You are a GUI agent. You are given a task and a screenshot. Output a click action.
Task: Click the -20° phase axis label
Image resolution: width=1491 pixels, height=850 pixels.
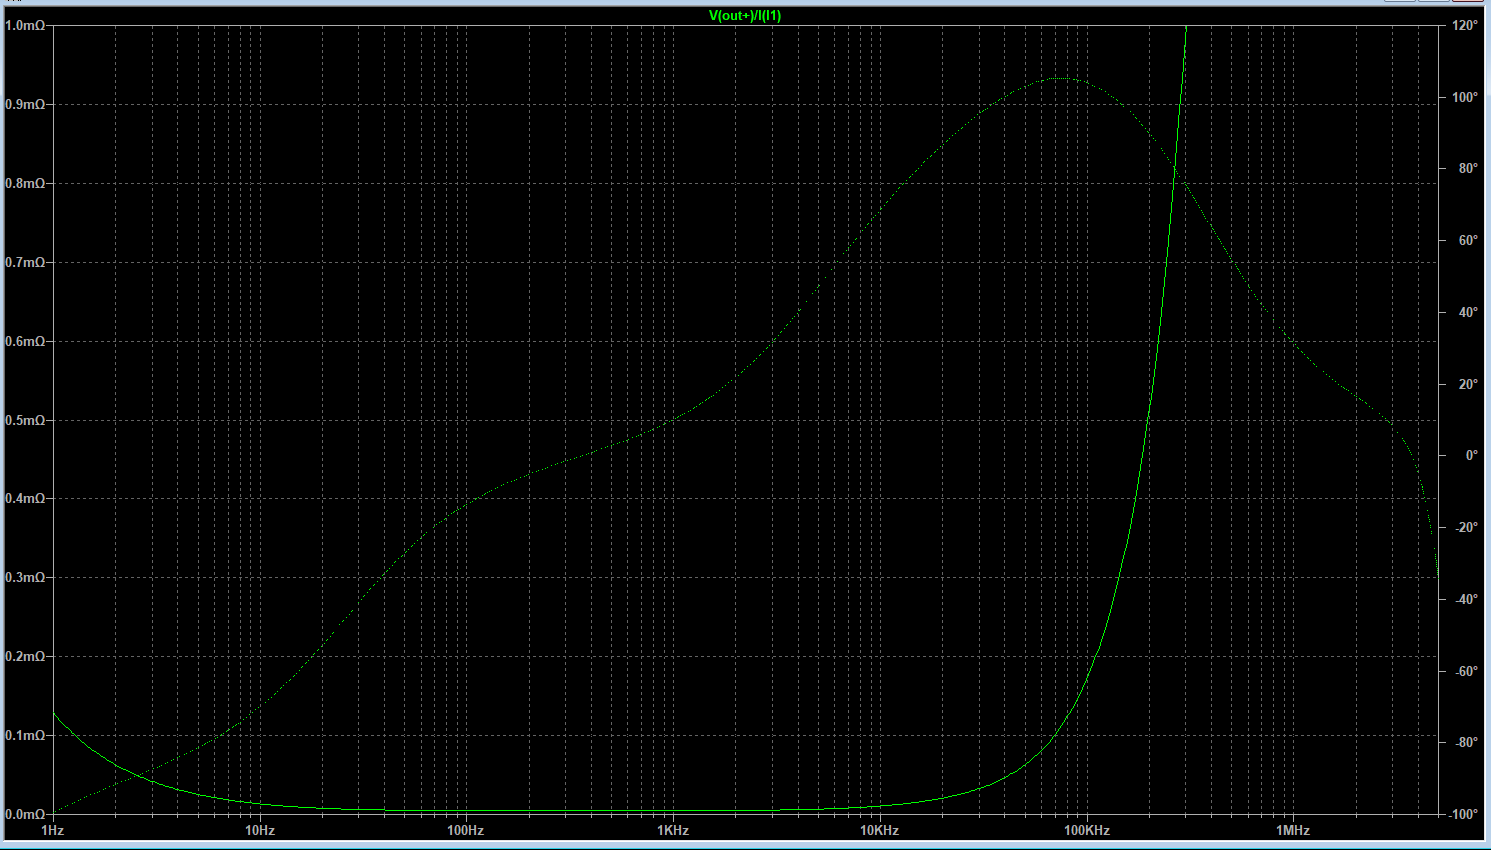1466,527
